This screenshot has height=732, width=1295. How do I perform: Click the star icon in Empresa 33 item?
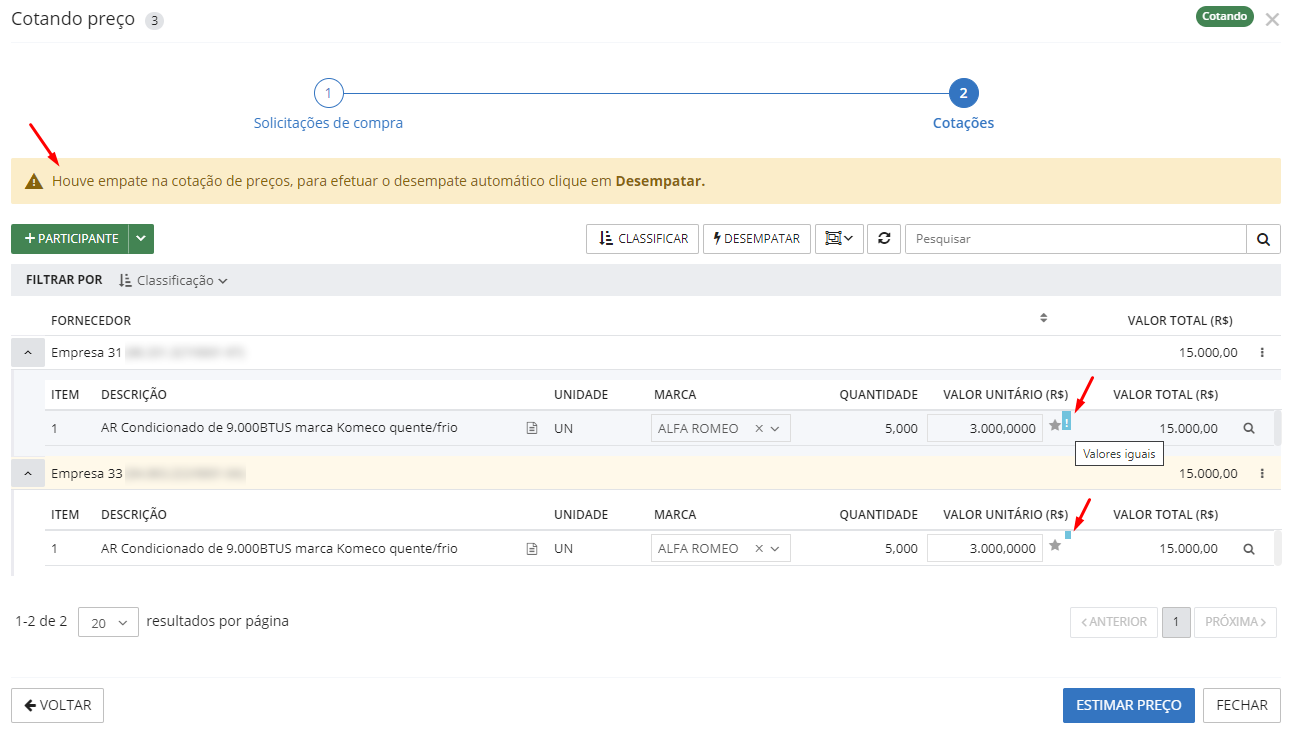pyautogui.click(x=1054, y=545)
